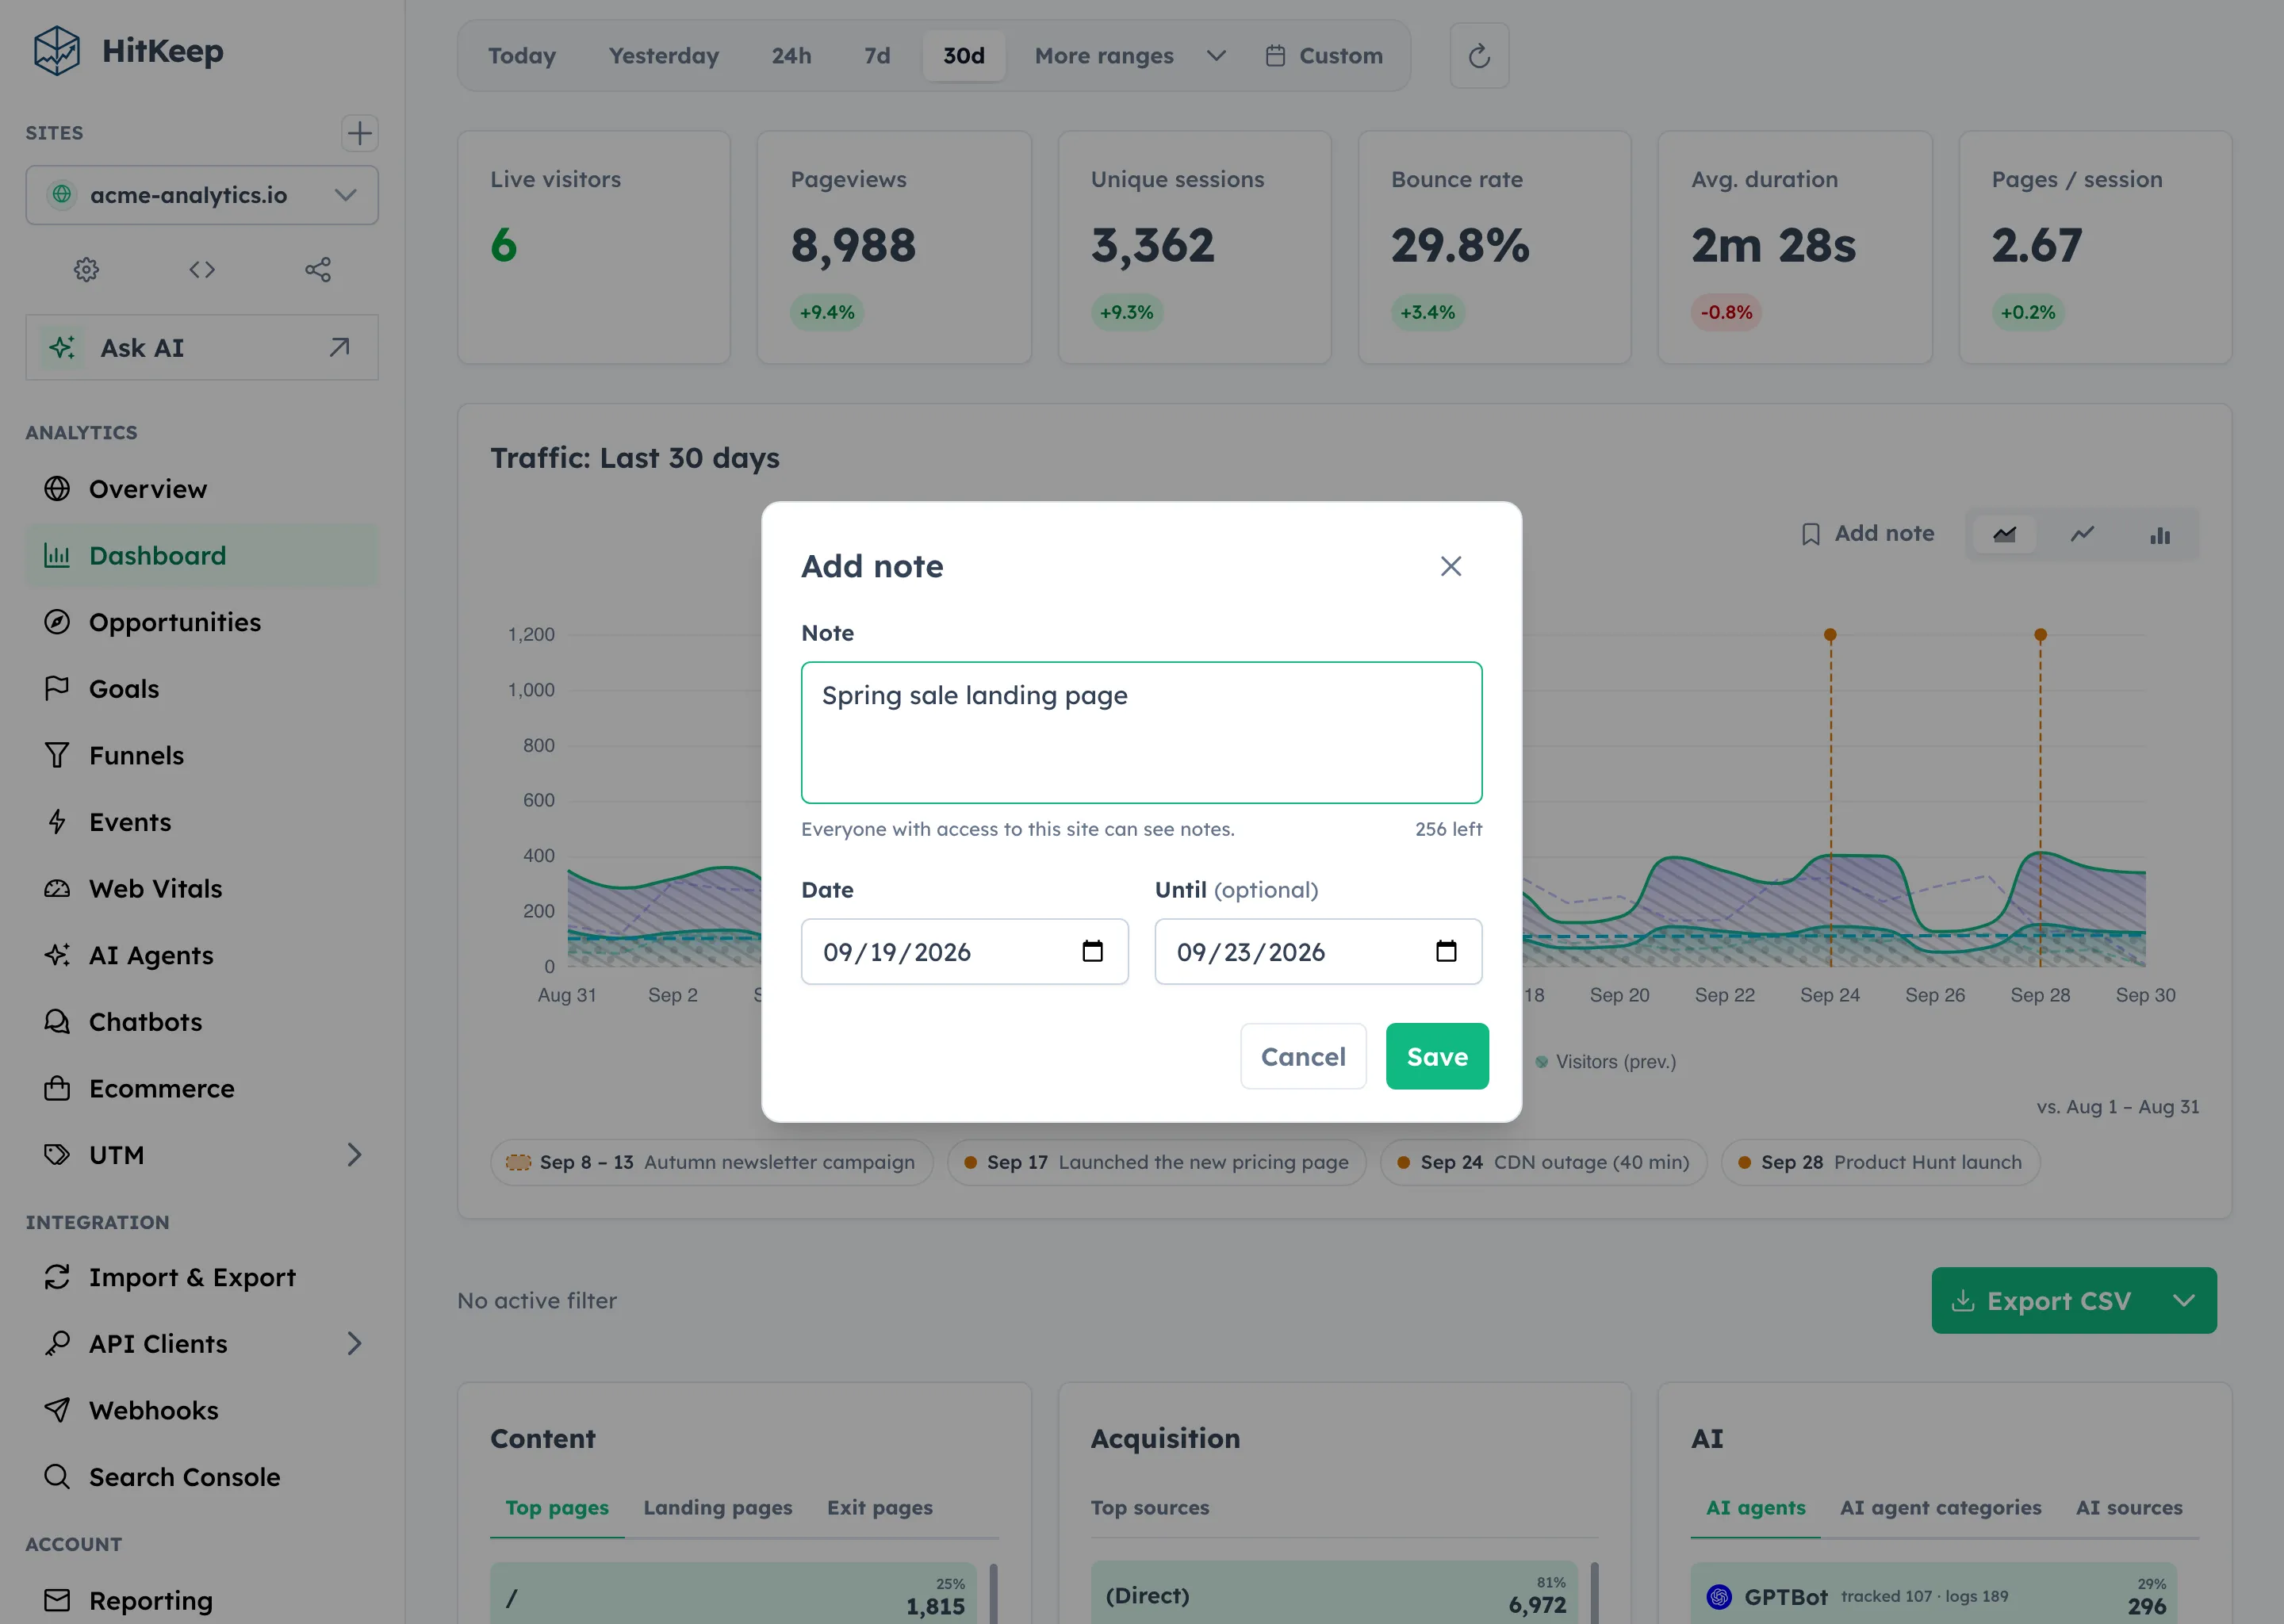Open the acme-analytics.io site dropdown
Image resolution: width=2284 pixels, height=1624 pixels.
click(202, 195)
